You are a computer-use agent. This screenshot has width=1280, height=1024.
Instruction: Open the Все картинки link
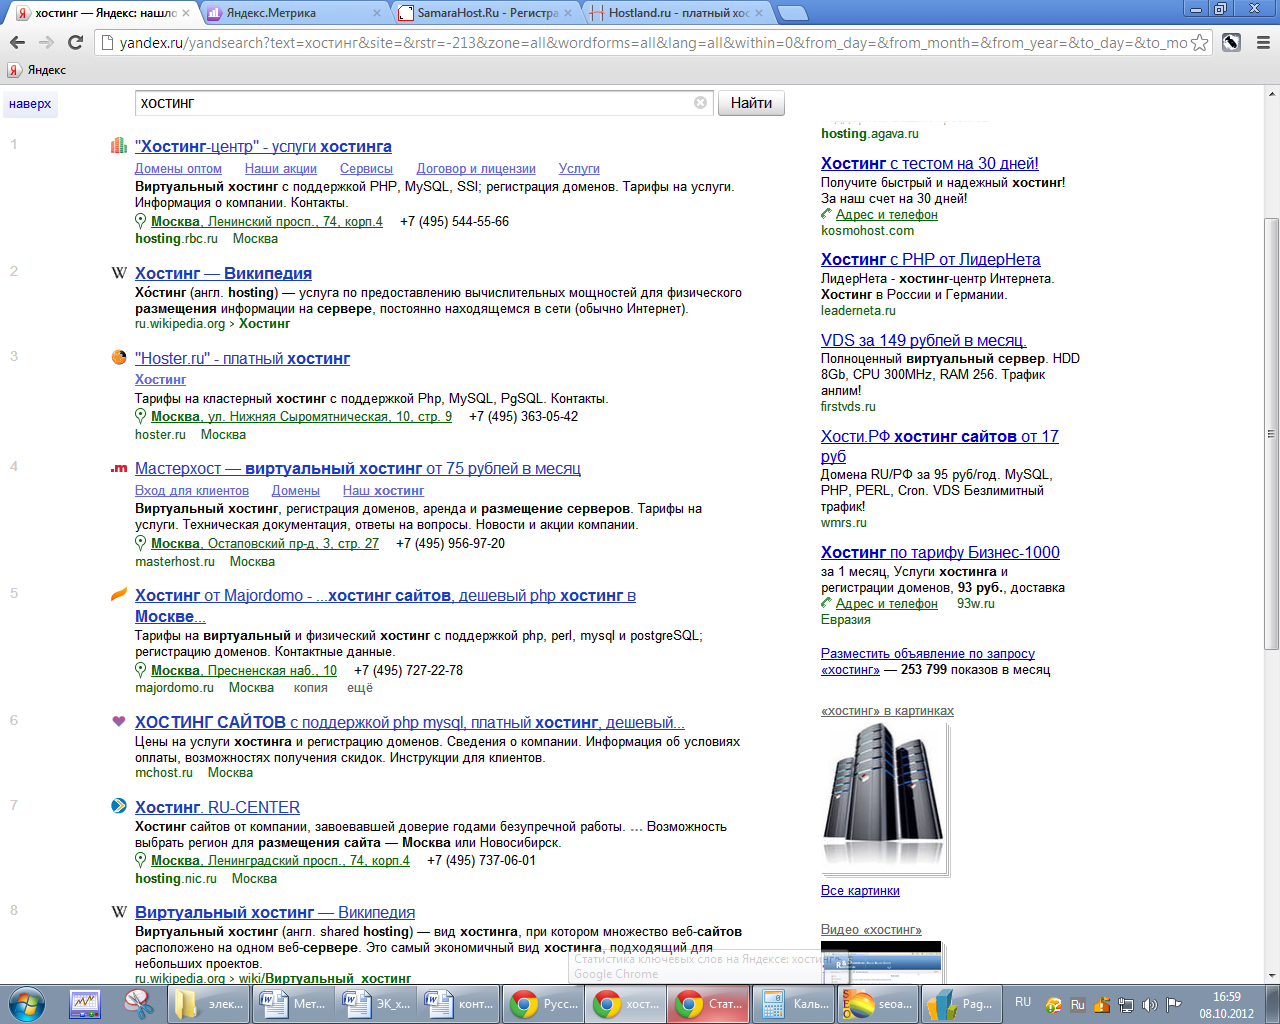[x=860, y=891]
